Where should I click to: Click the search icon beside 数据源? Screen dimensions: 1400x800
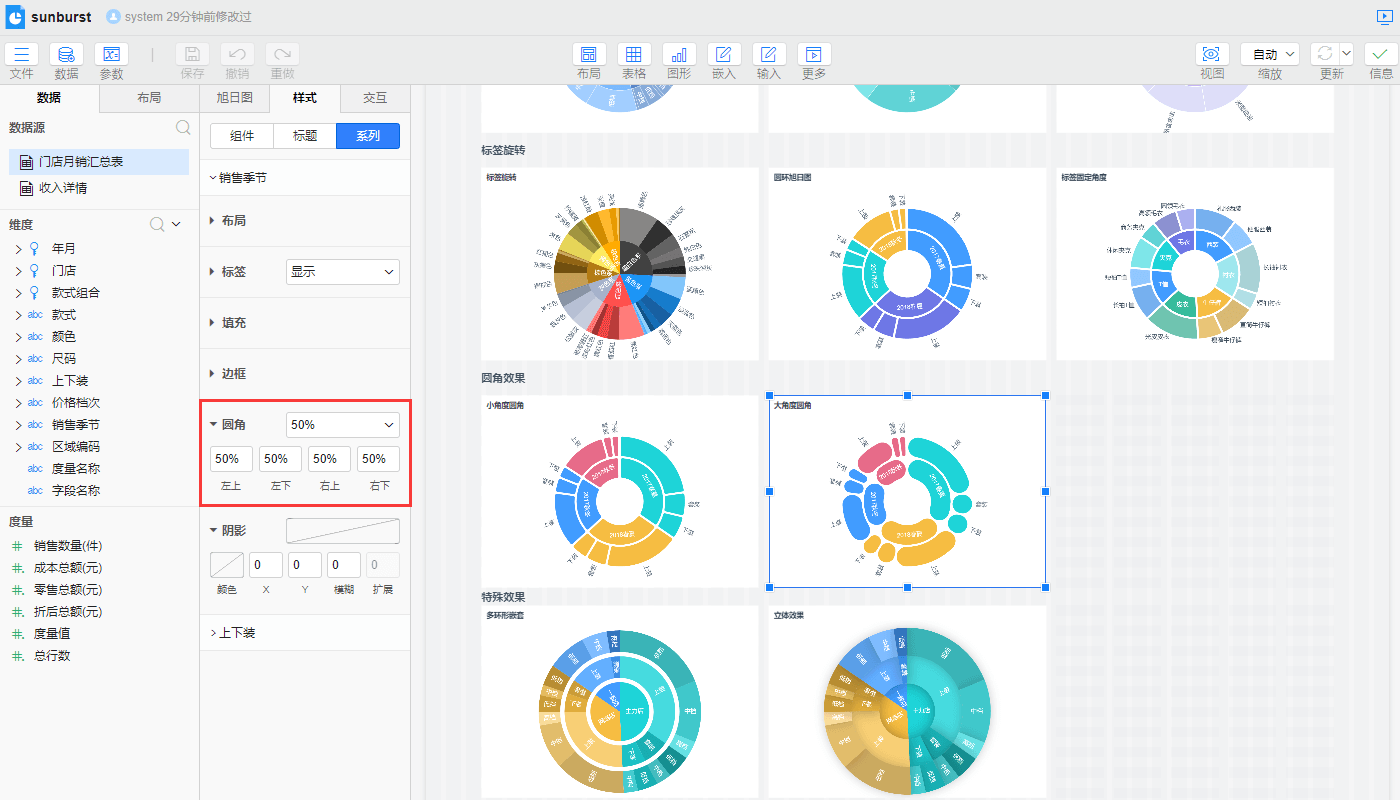[x=183, y=128]
